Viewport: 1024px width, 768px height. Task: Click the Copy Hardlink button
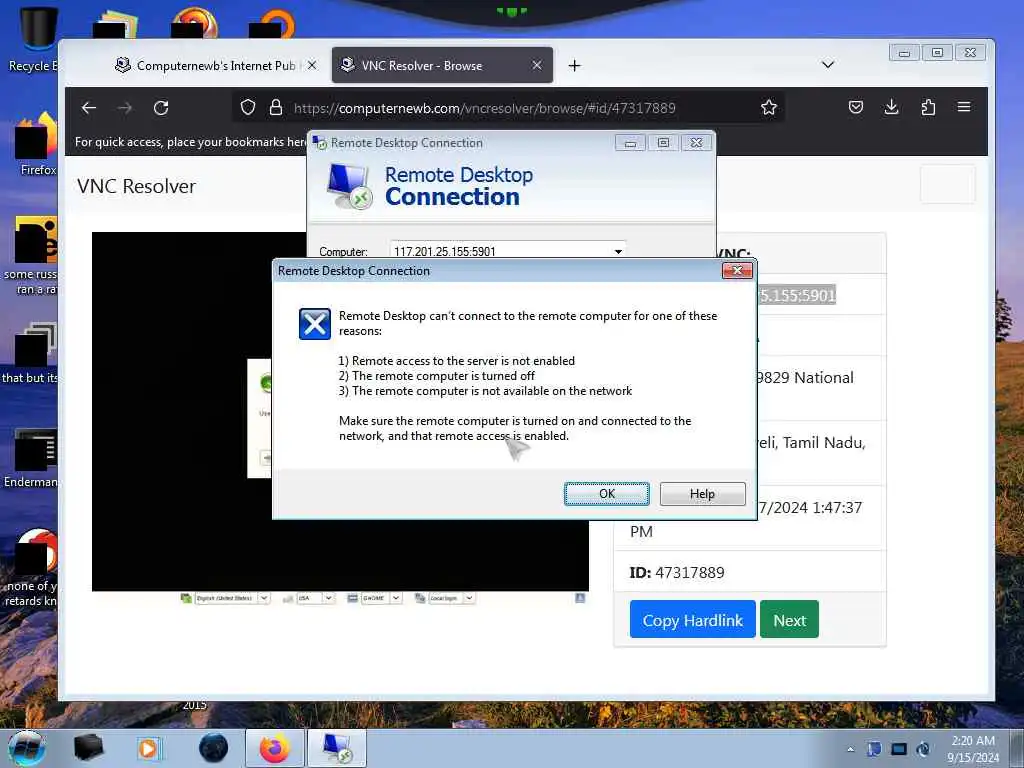point(692,620)
